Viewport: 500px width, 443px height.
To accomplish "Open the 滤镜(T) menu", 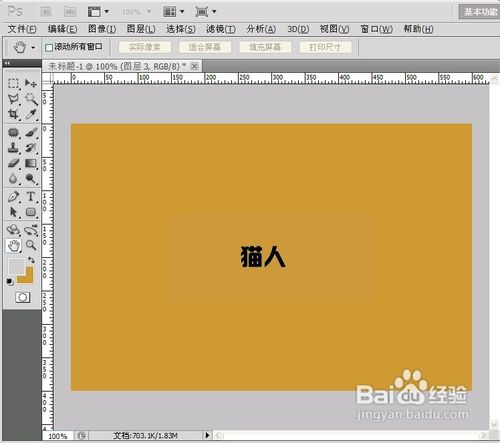I will [221, 29].
